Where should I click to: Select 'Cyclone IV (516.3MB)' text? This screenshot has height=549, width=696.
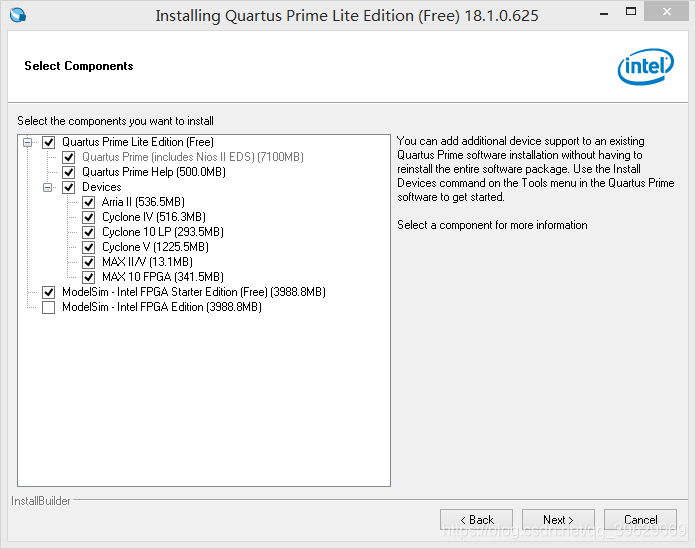point(154,217)
